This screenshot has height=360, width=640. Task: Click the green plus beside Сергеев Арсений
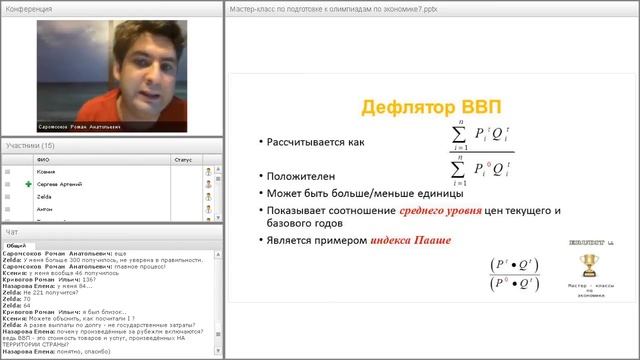[28, 184]
